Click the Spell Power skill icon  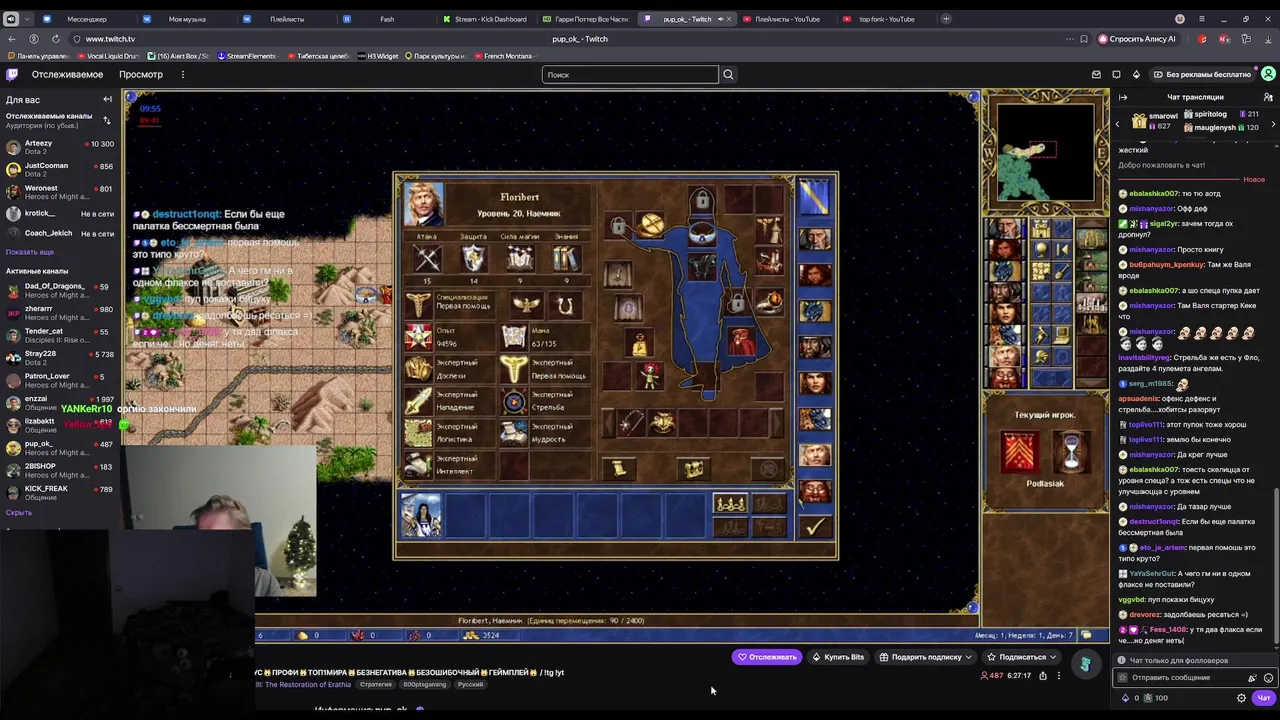point(520,259)
